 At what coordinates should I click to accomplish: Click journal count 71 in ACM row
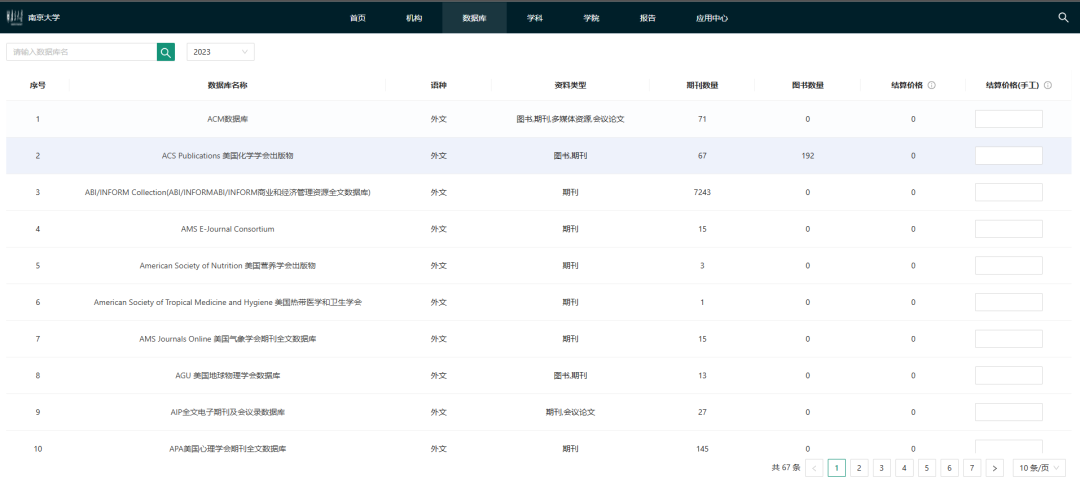[x=702, y=119]
